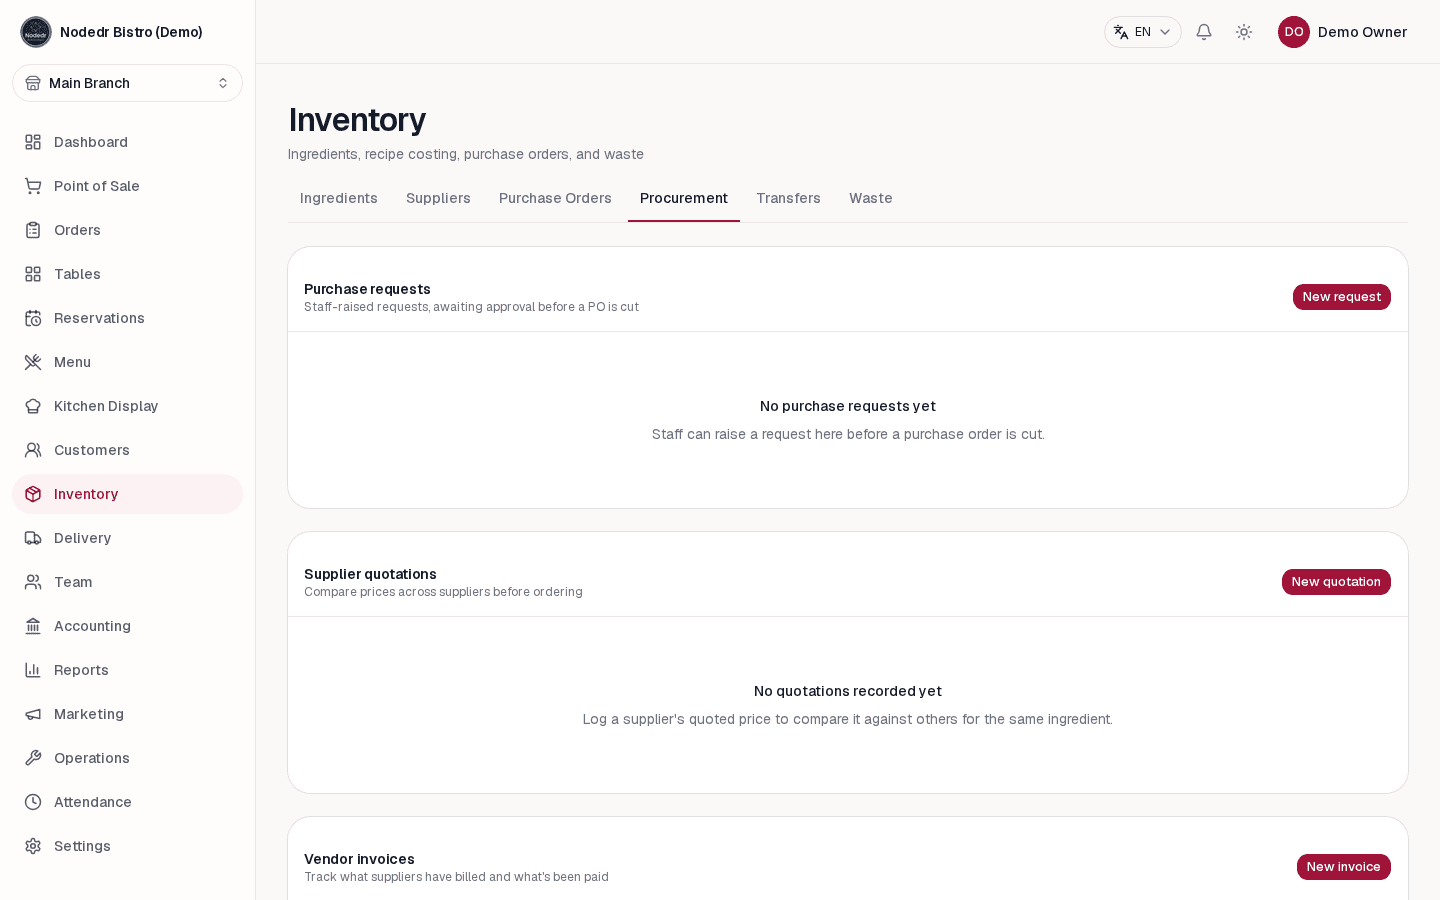This screenshot has width=1440, height=900.
Task: Open the Kitchen Display chef hat icon
Action: (x=33, y=406)
